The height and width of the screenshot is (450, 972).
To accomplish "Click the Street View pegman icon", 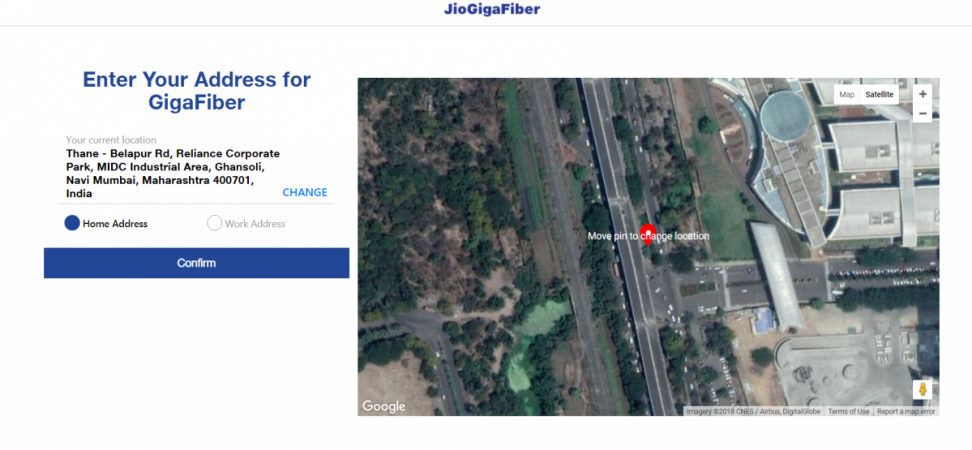I will (x=922, y=390).
